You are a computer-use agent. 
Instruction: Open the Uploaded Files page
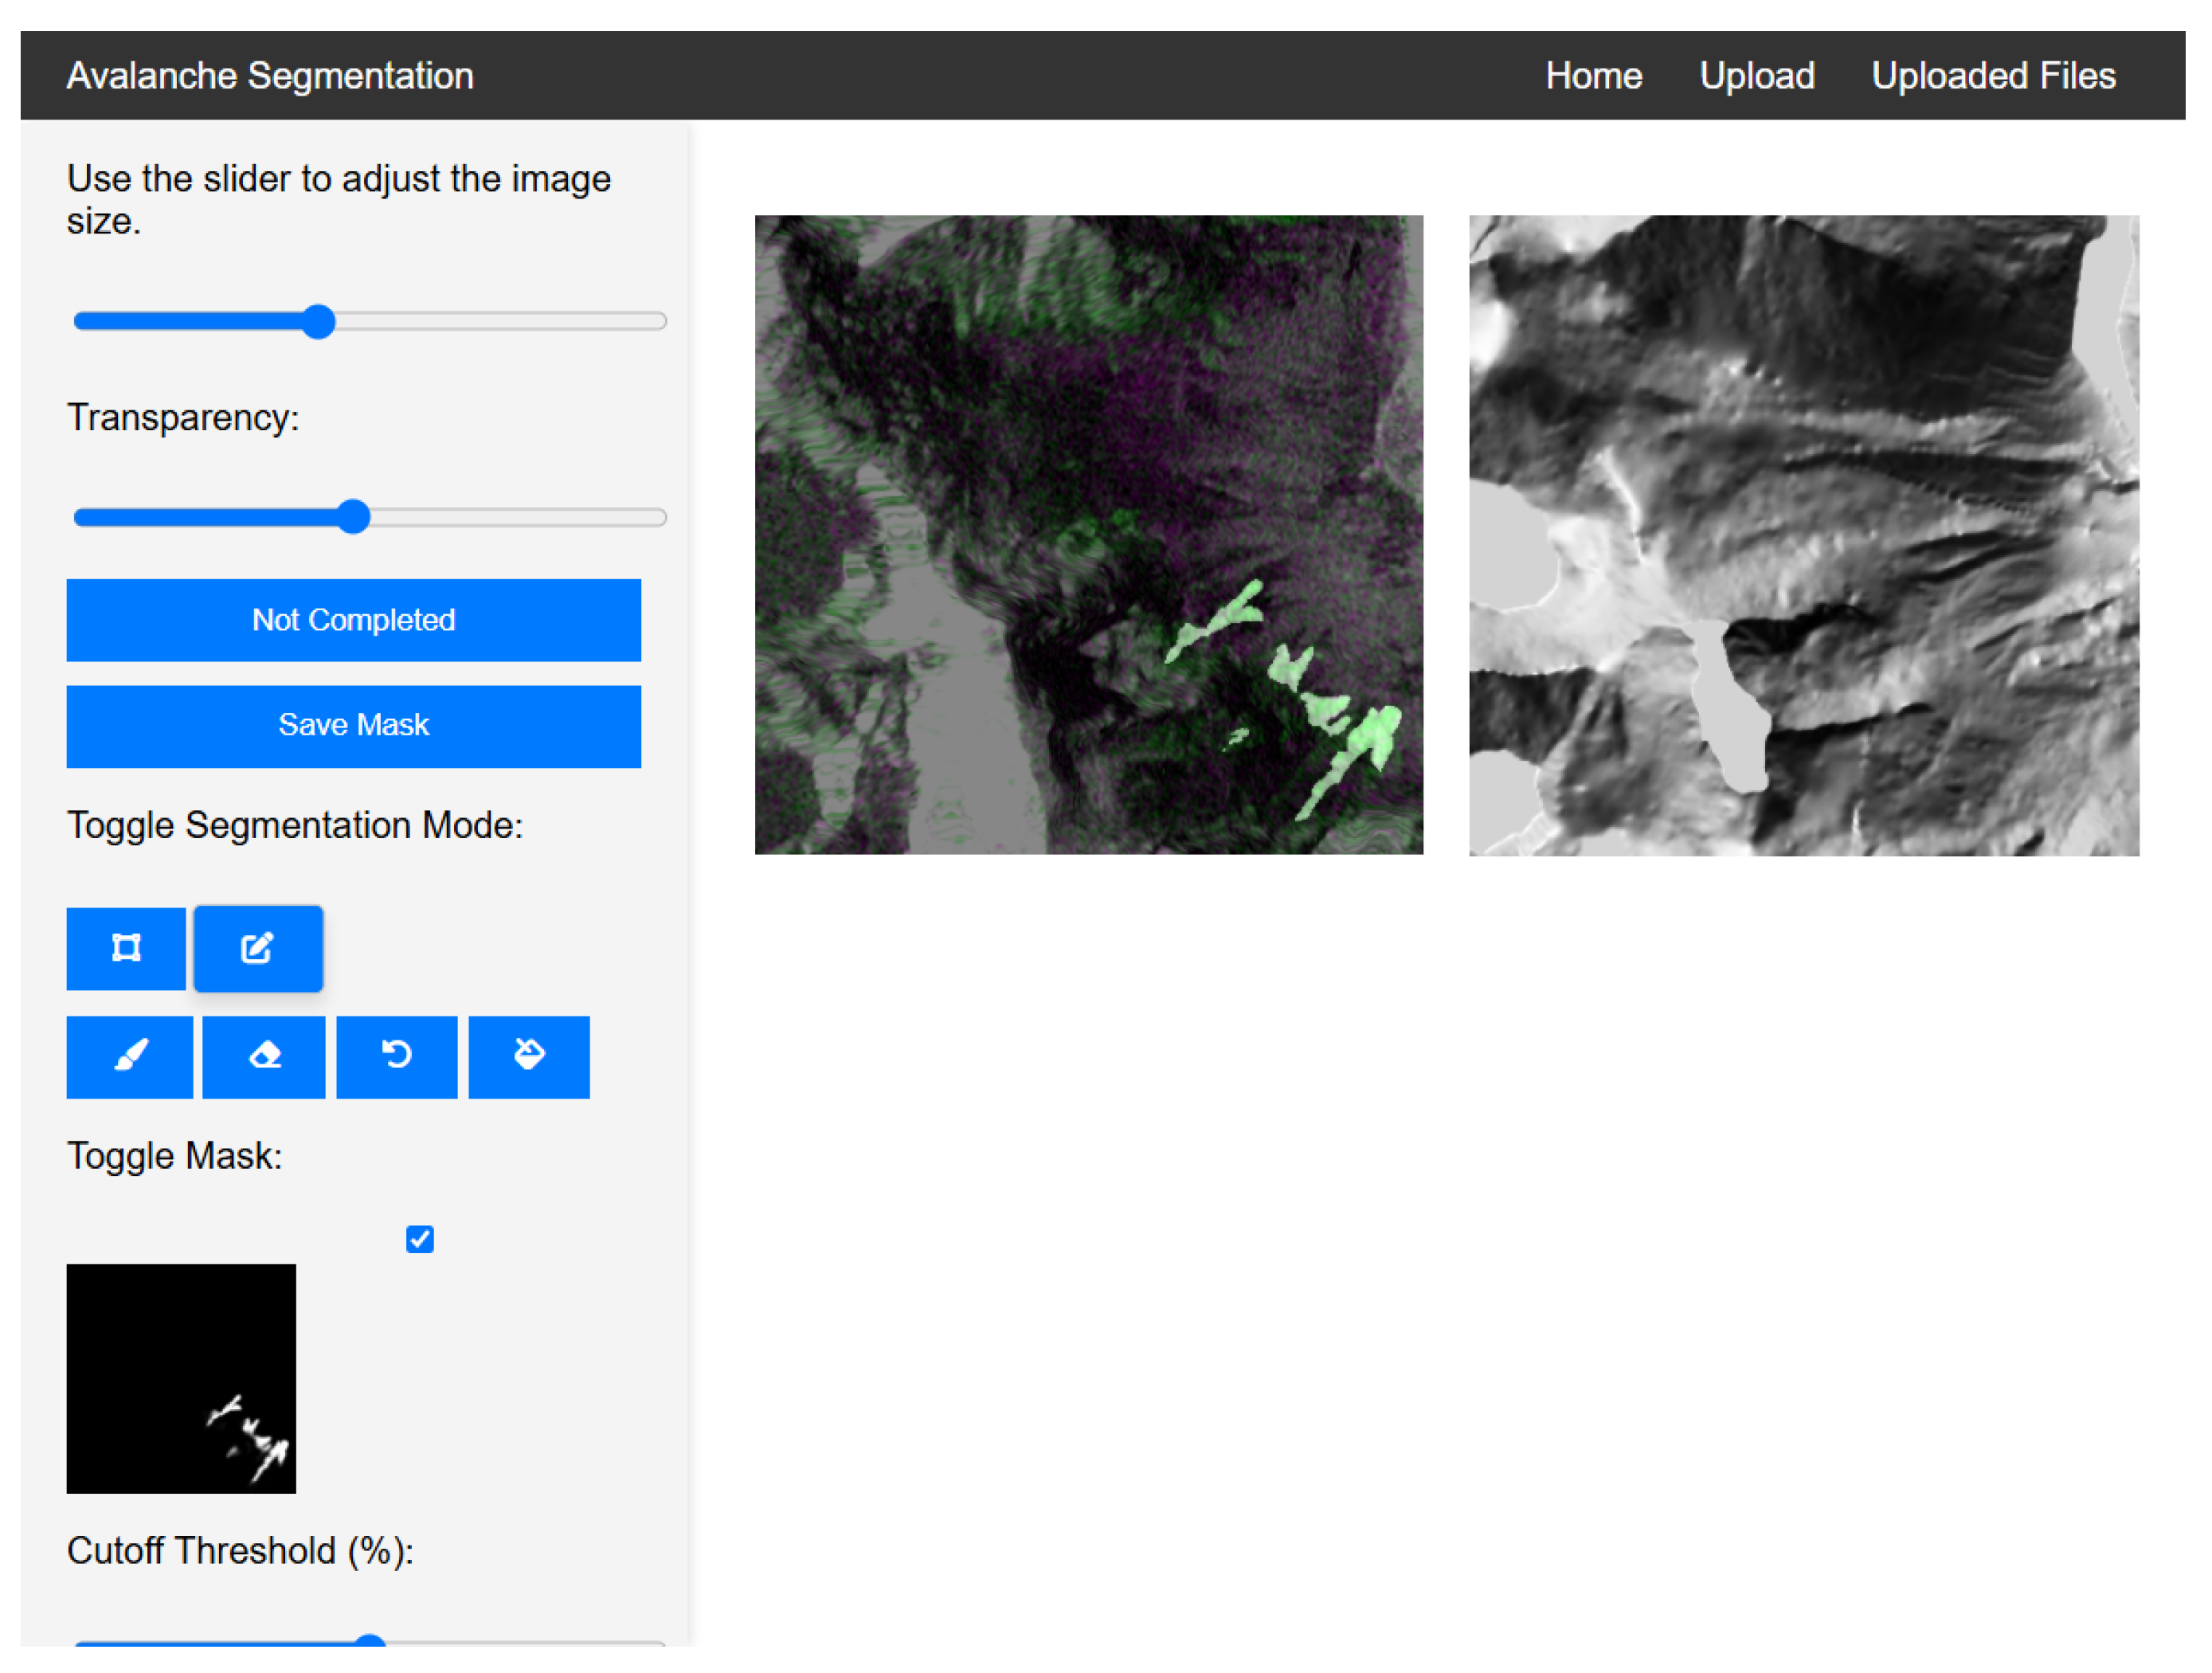pos(1993,76)
